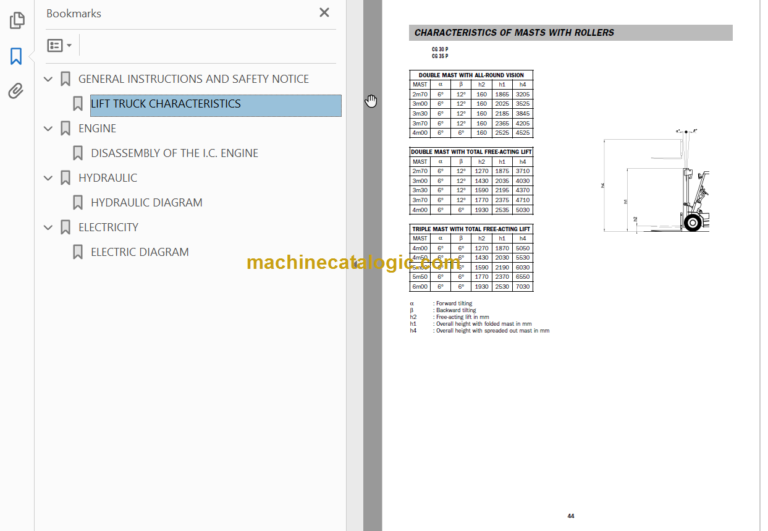Open the HYDRAULIC DIAGRAM bookmark
Image resolution: width=768 pixels, height=531 pixels.
[x=146, y=203]
